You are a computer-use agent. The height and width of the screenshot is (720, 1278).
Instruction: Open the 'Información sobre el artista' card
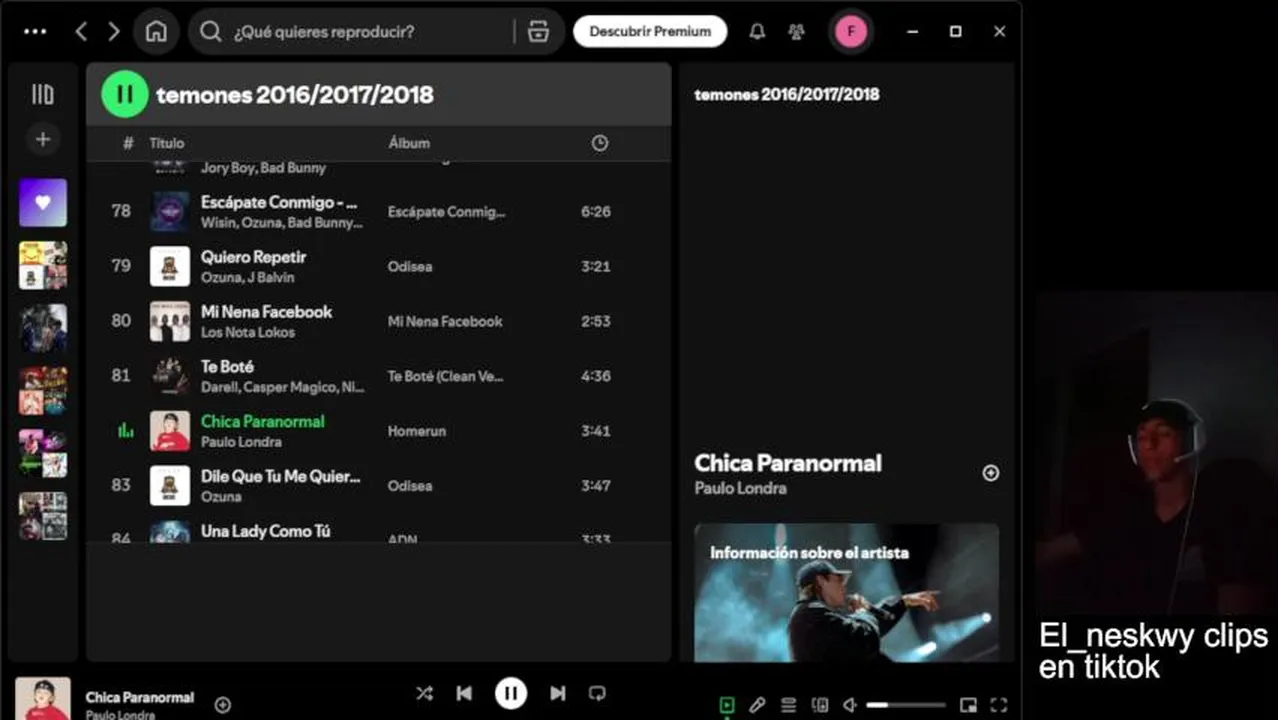[846, 592]
